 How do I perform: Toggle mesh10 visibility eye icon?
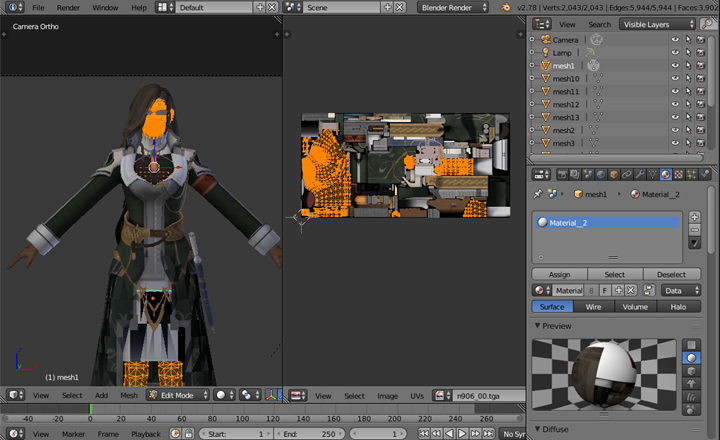(x=675, y=78)
